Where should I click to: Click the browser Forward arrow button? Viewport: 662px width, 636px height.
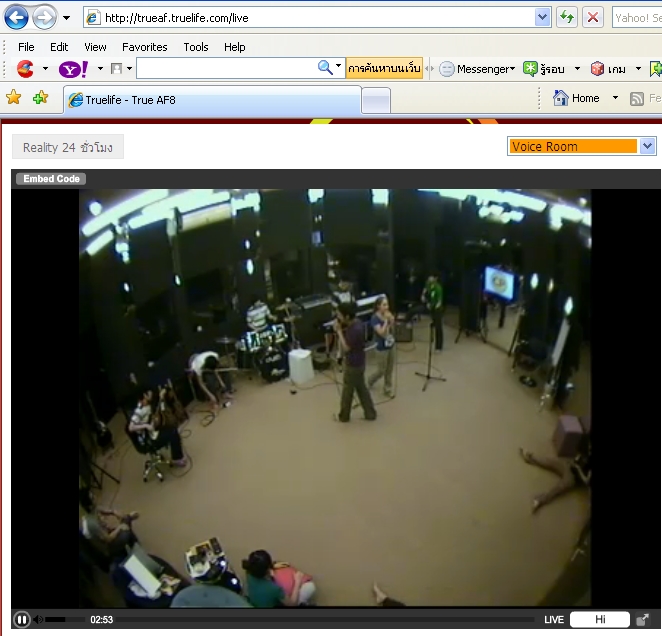(x=44, y=18)
